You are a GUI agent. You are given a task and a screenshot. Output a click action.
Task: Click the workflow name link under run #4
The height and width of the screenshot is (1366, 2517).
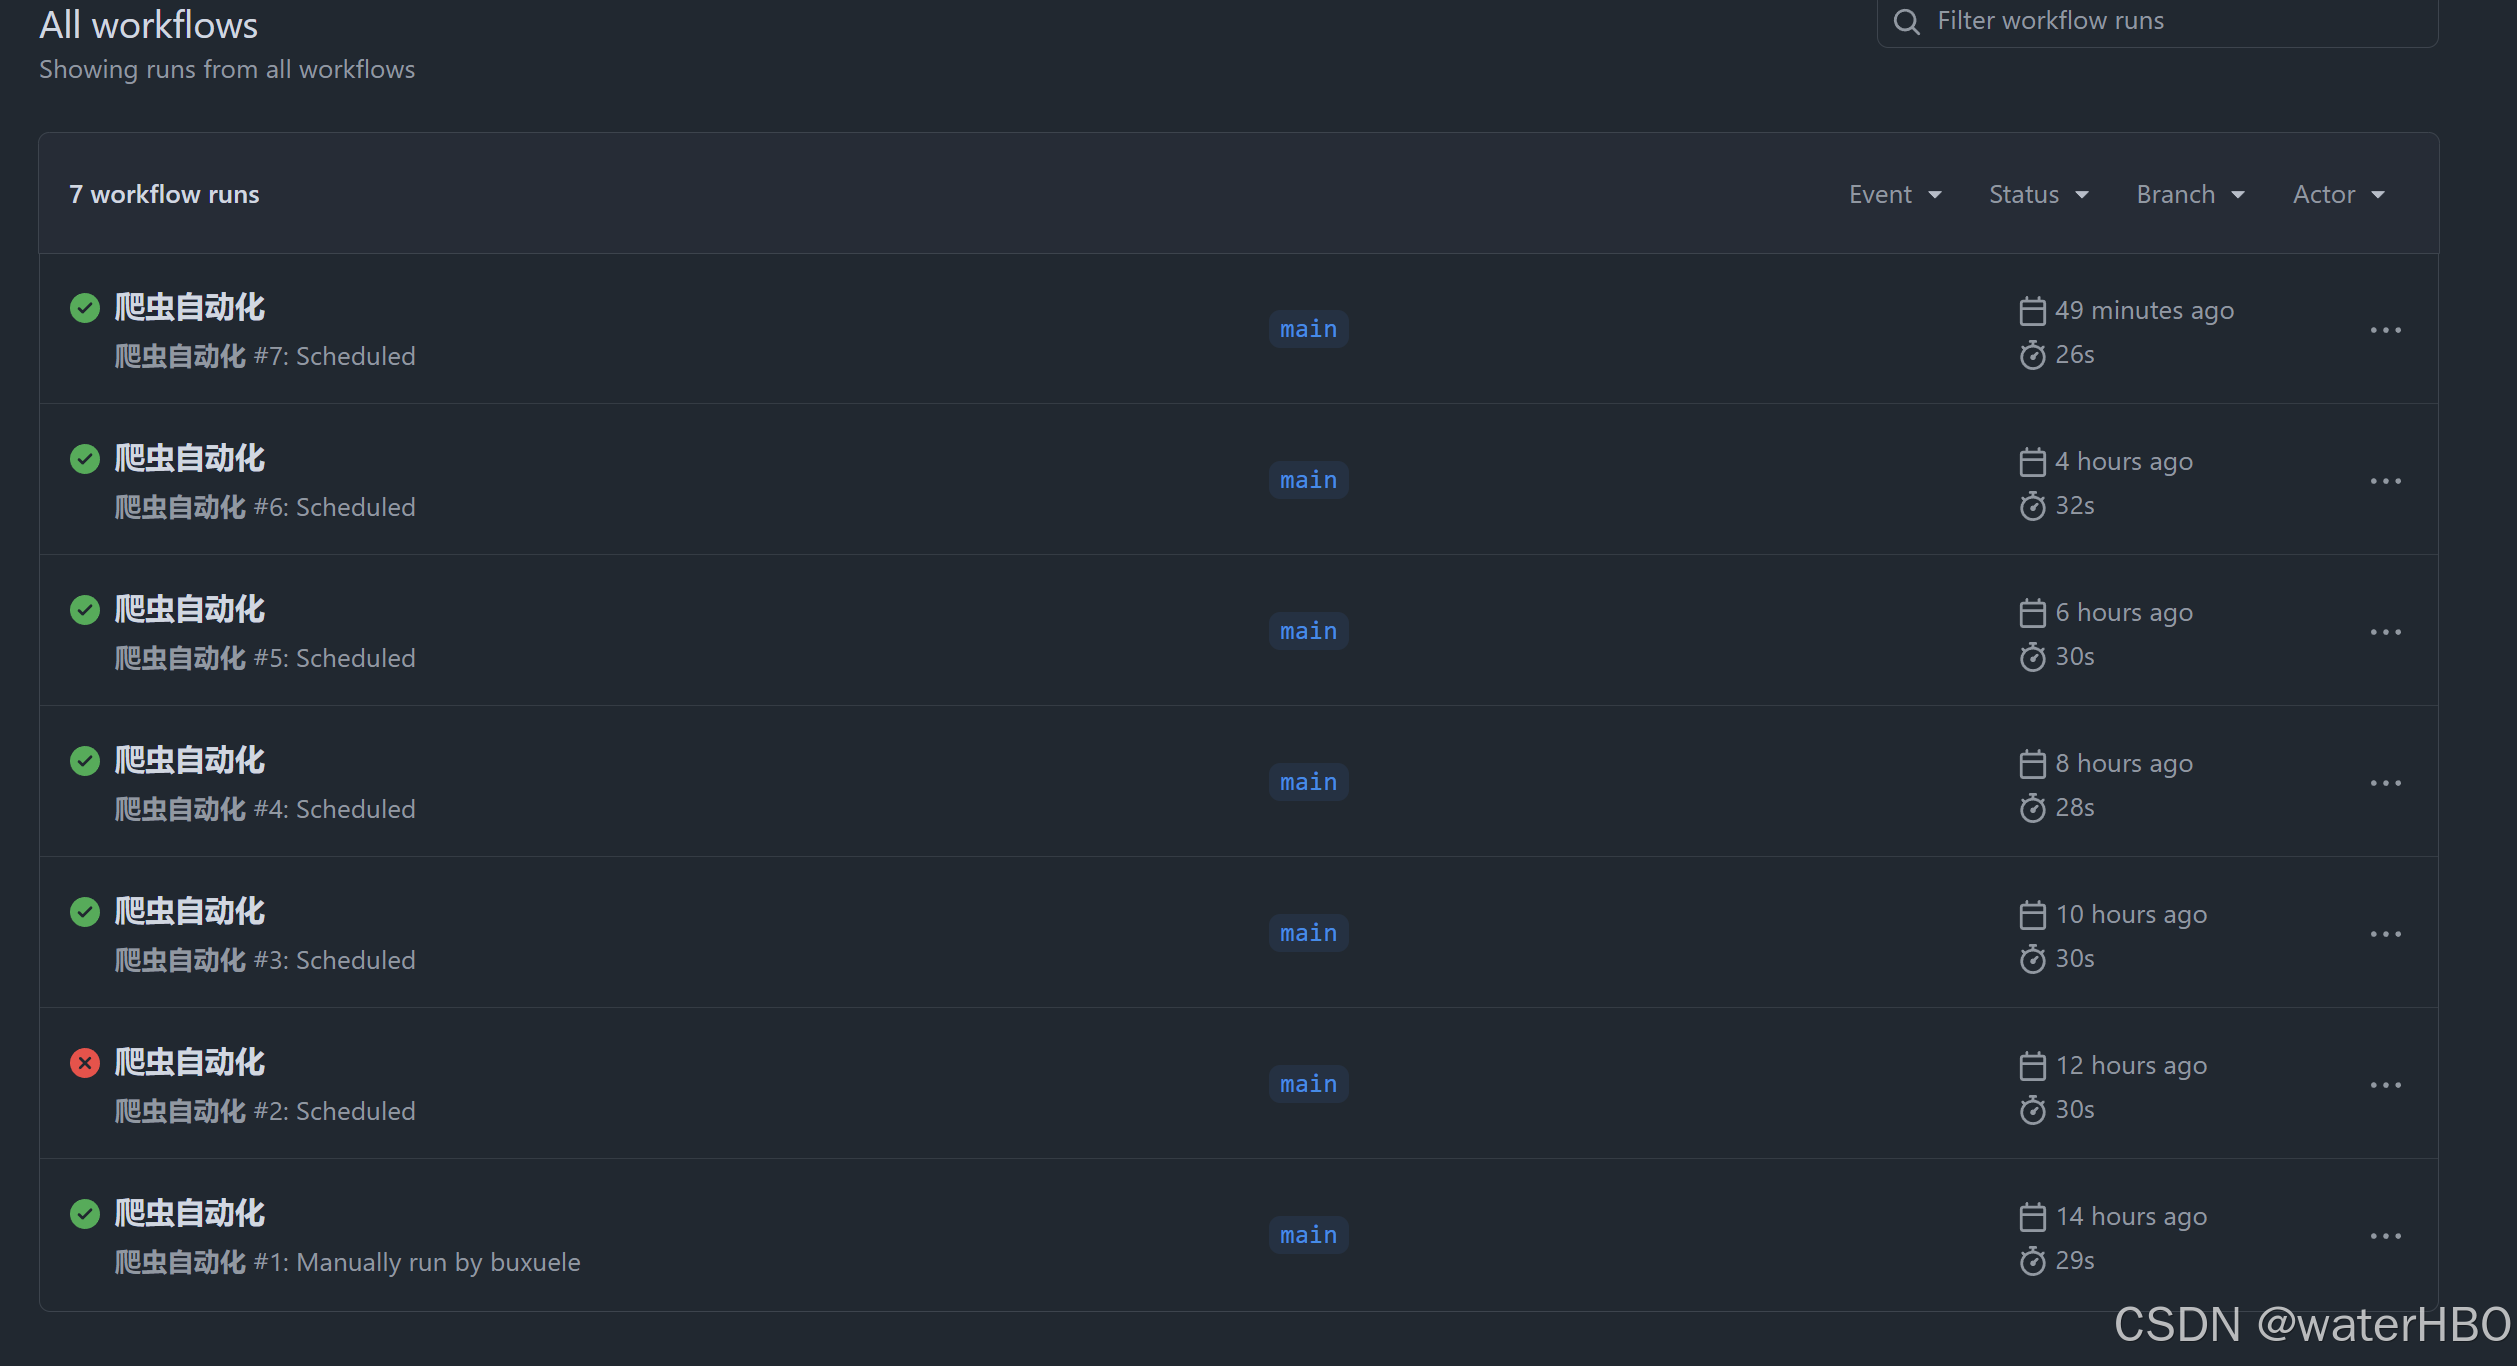(x=180, y=809)
